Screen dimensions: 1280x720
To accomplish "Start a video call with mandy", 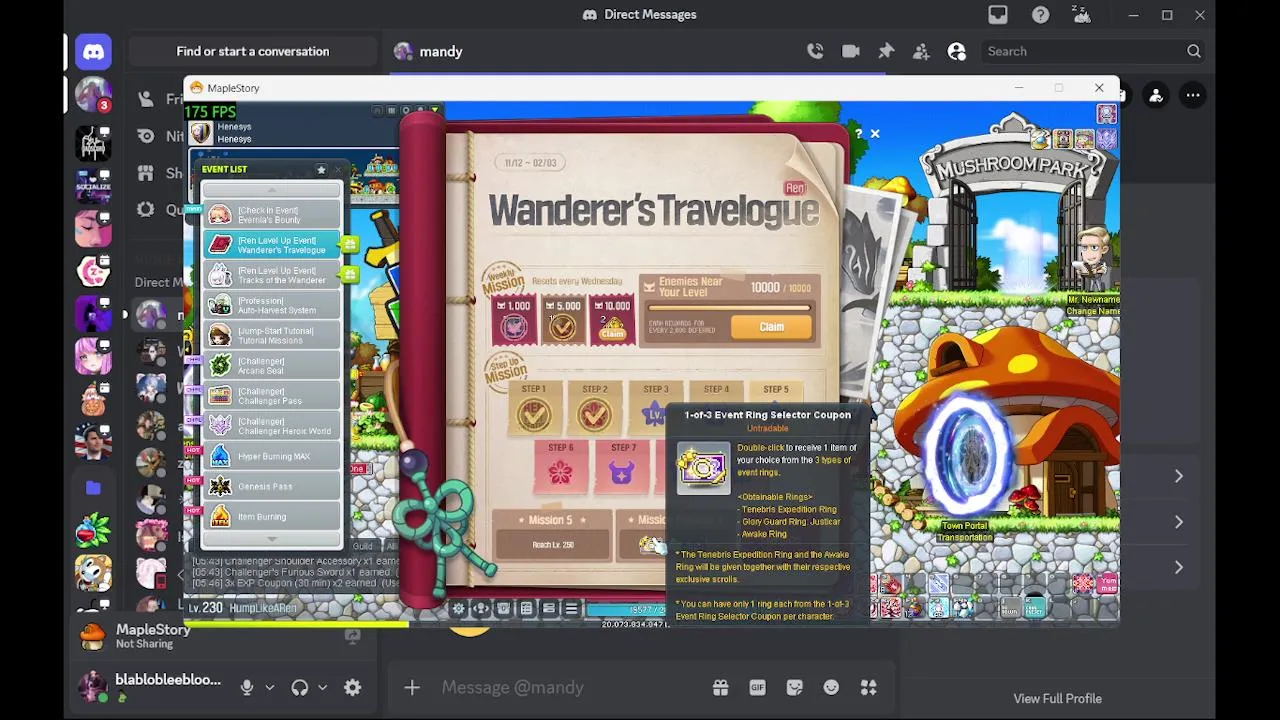I will click(x=851, y=51).
